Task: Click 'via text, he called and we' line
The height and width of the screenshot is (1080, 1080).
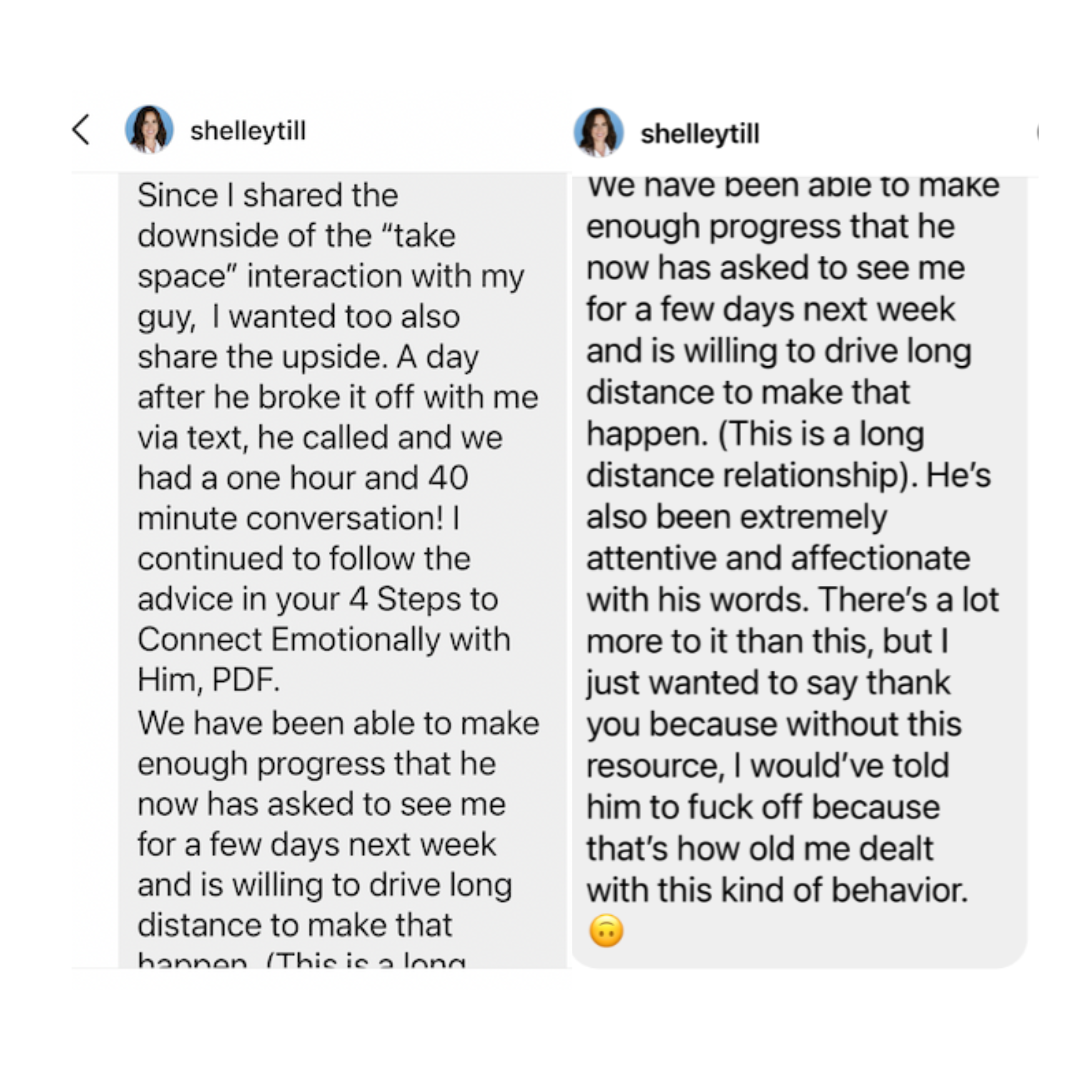Action: [x=320, y=437]
